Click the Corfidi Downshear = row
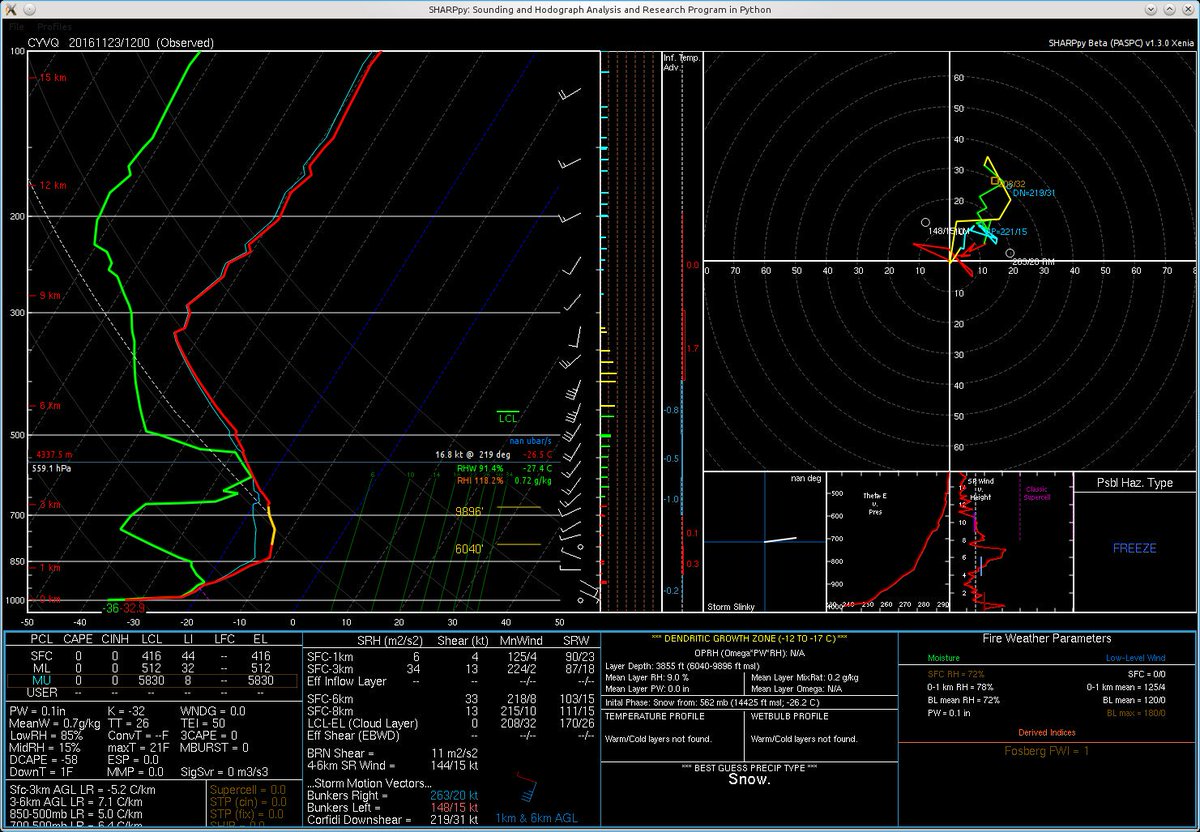This screenshot has width=1200, height=832. click(x=394, y=818)
